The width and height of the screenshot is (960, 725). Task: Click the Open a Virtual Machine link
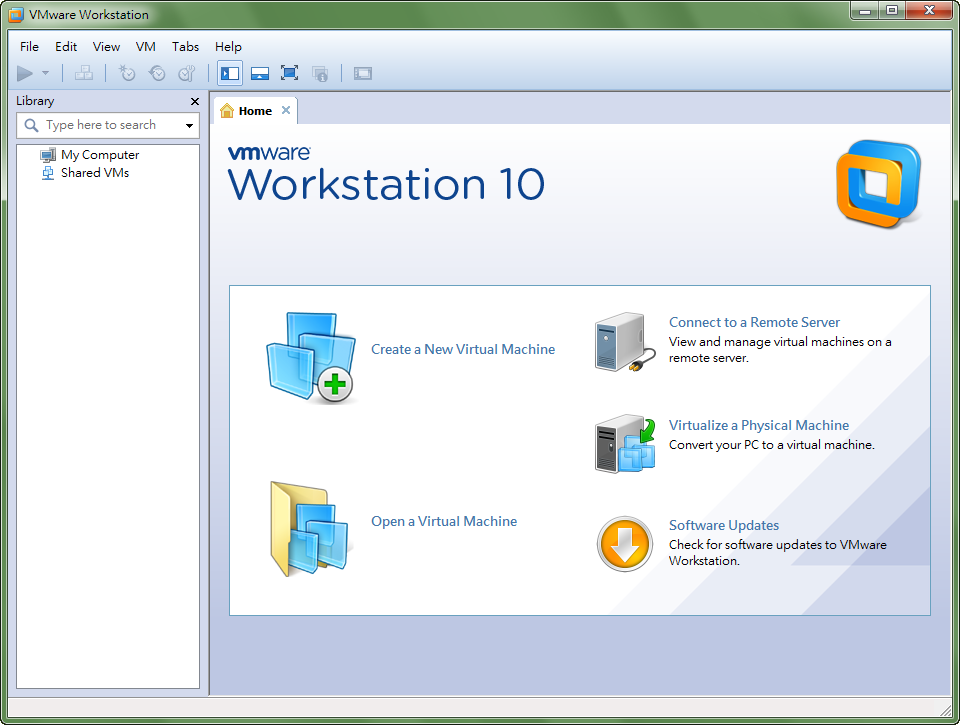tap(444, 521)
